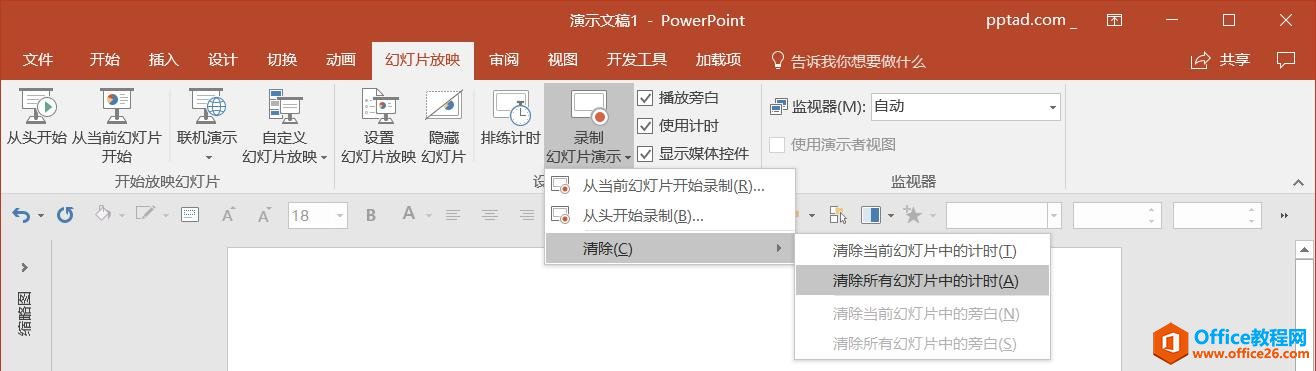Expand the 联机演示 dropdown arrow
1316x371 pixels.
tap(208, 157)
